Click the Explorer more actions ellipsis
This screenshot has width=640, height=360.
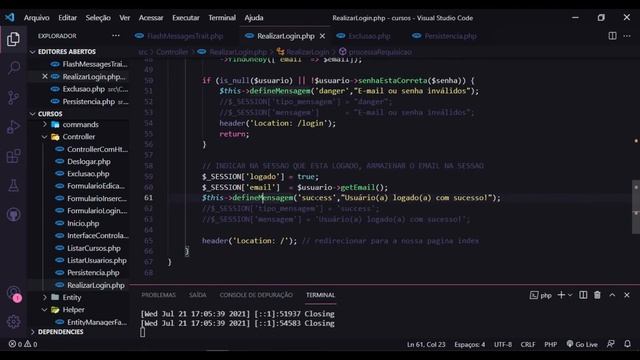click(x=116, y=36)
